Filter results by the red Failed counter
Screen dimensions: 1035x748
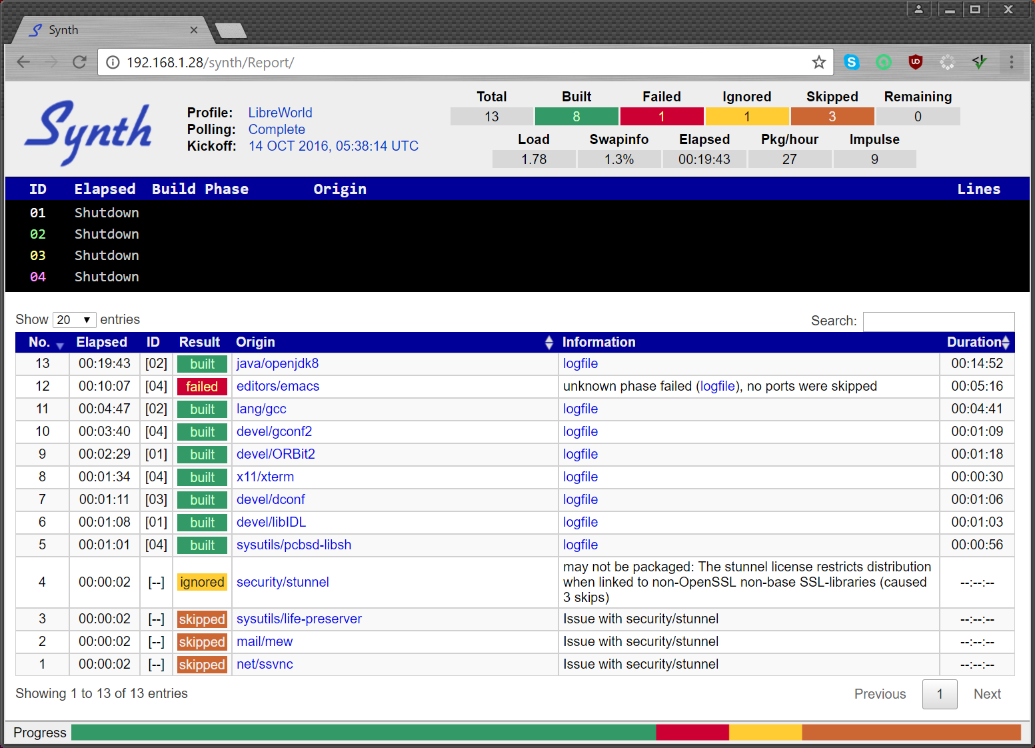661,116
